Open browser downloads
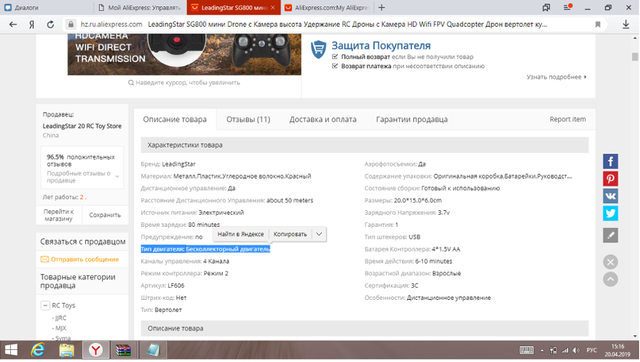Screen dimensions: 640x362 (626, 24)
